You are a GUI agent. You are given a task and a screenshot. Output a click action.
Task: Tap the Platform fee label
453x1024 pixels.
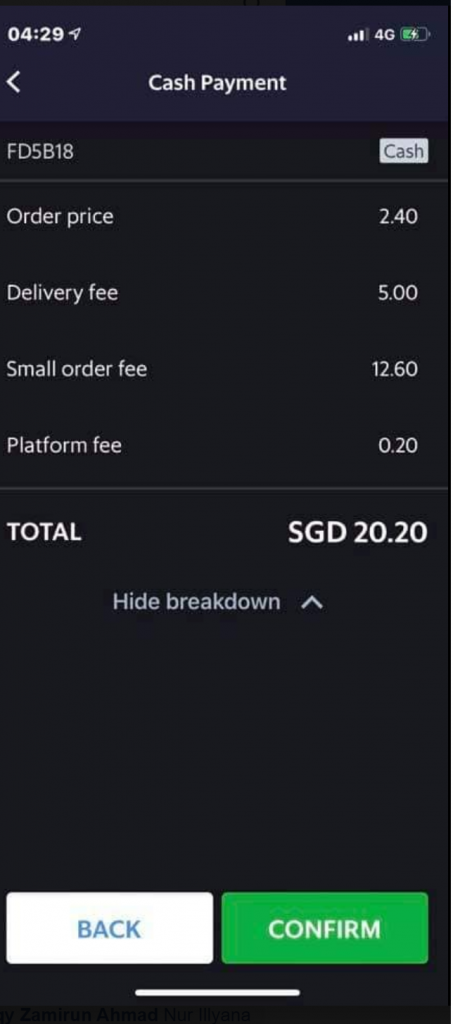[64, 445]
